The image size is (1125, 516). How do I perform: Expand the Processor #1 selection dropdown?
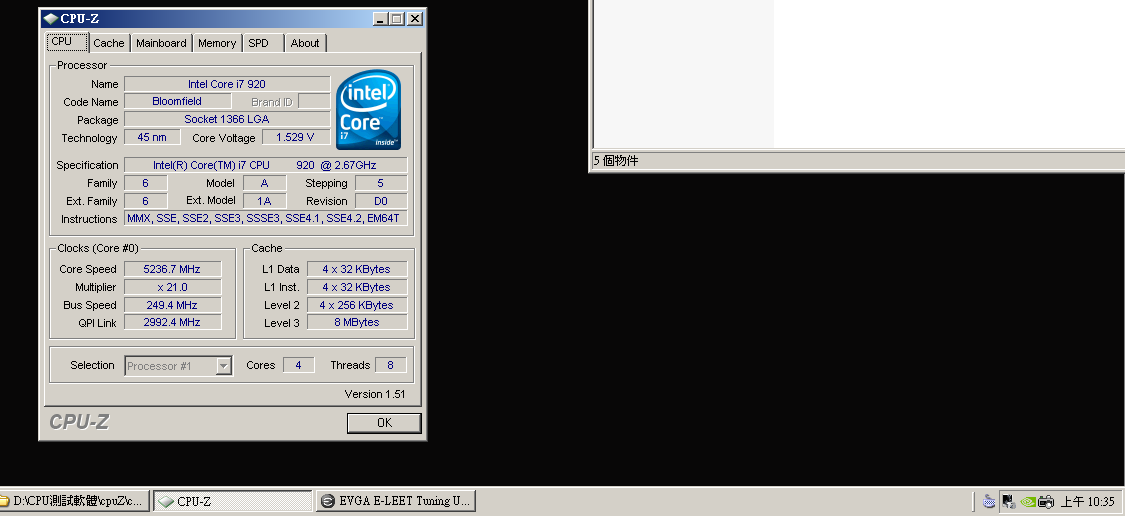224,366
